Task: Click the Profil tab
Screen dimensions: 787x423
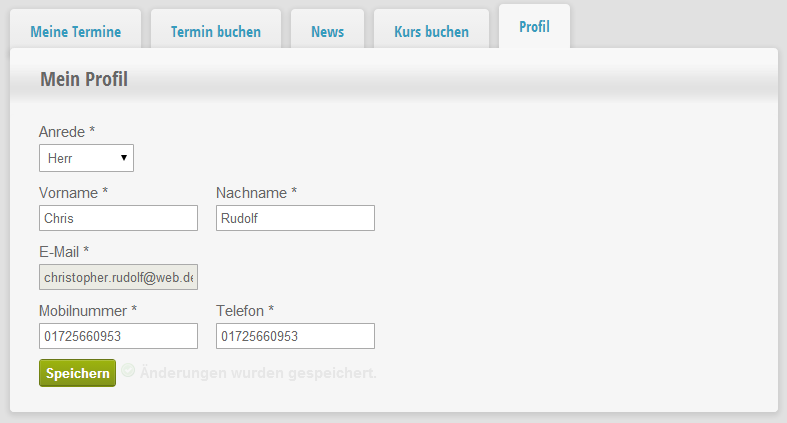Action: (x=534, y=27)
